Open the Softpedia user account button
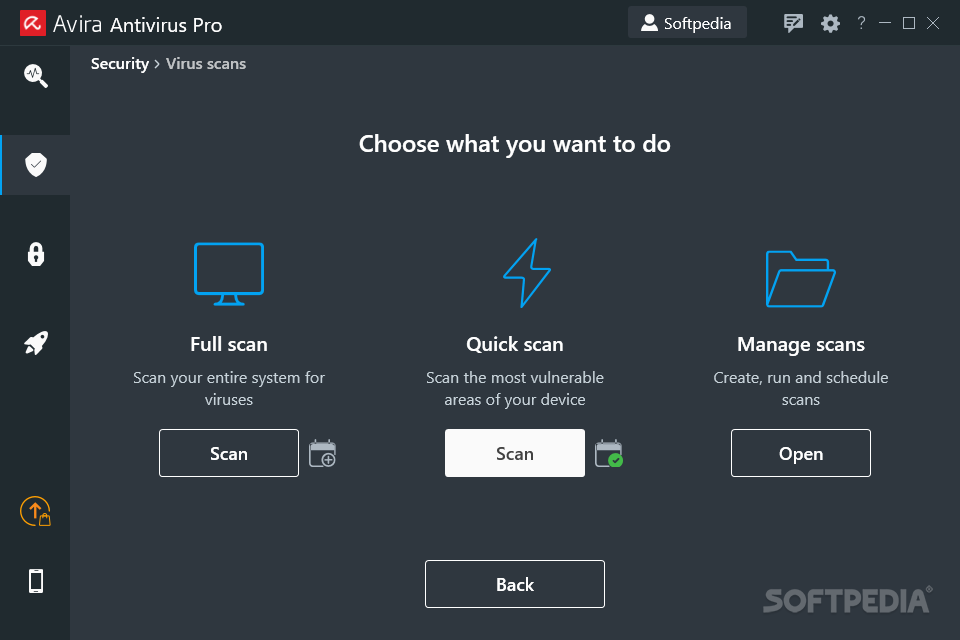 point(687,23)
